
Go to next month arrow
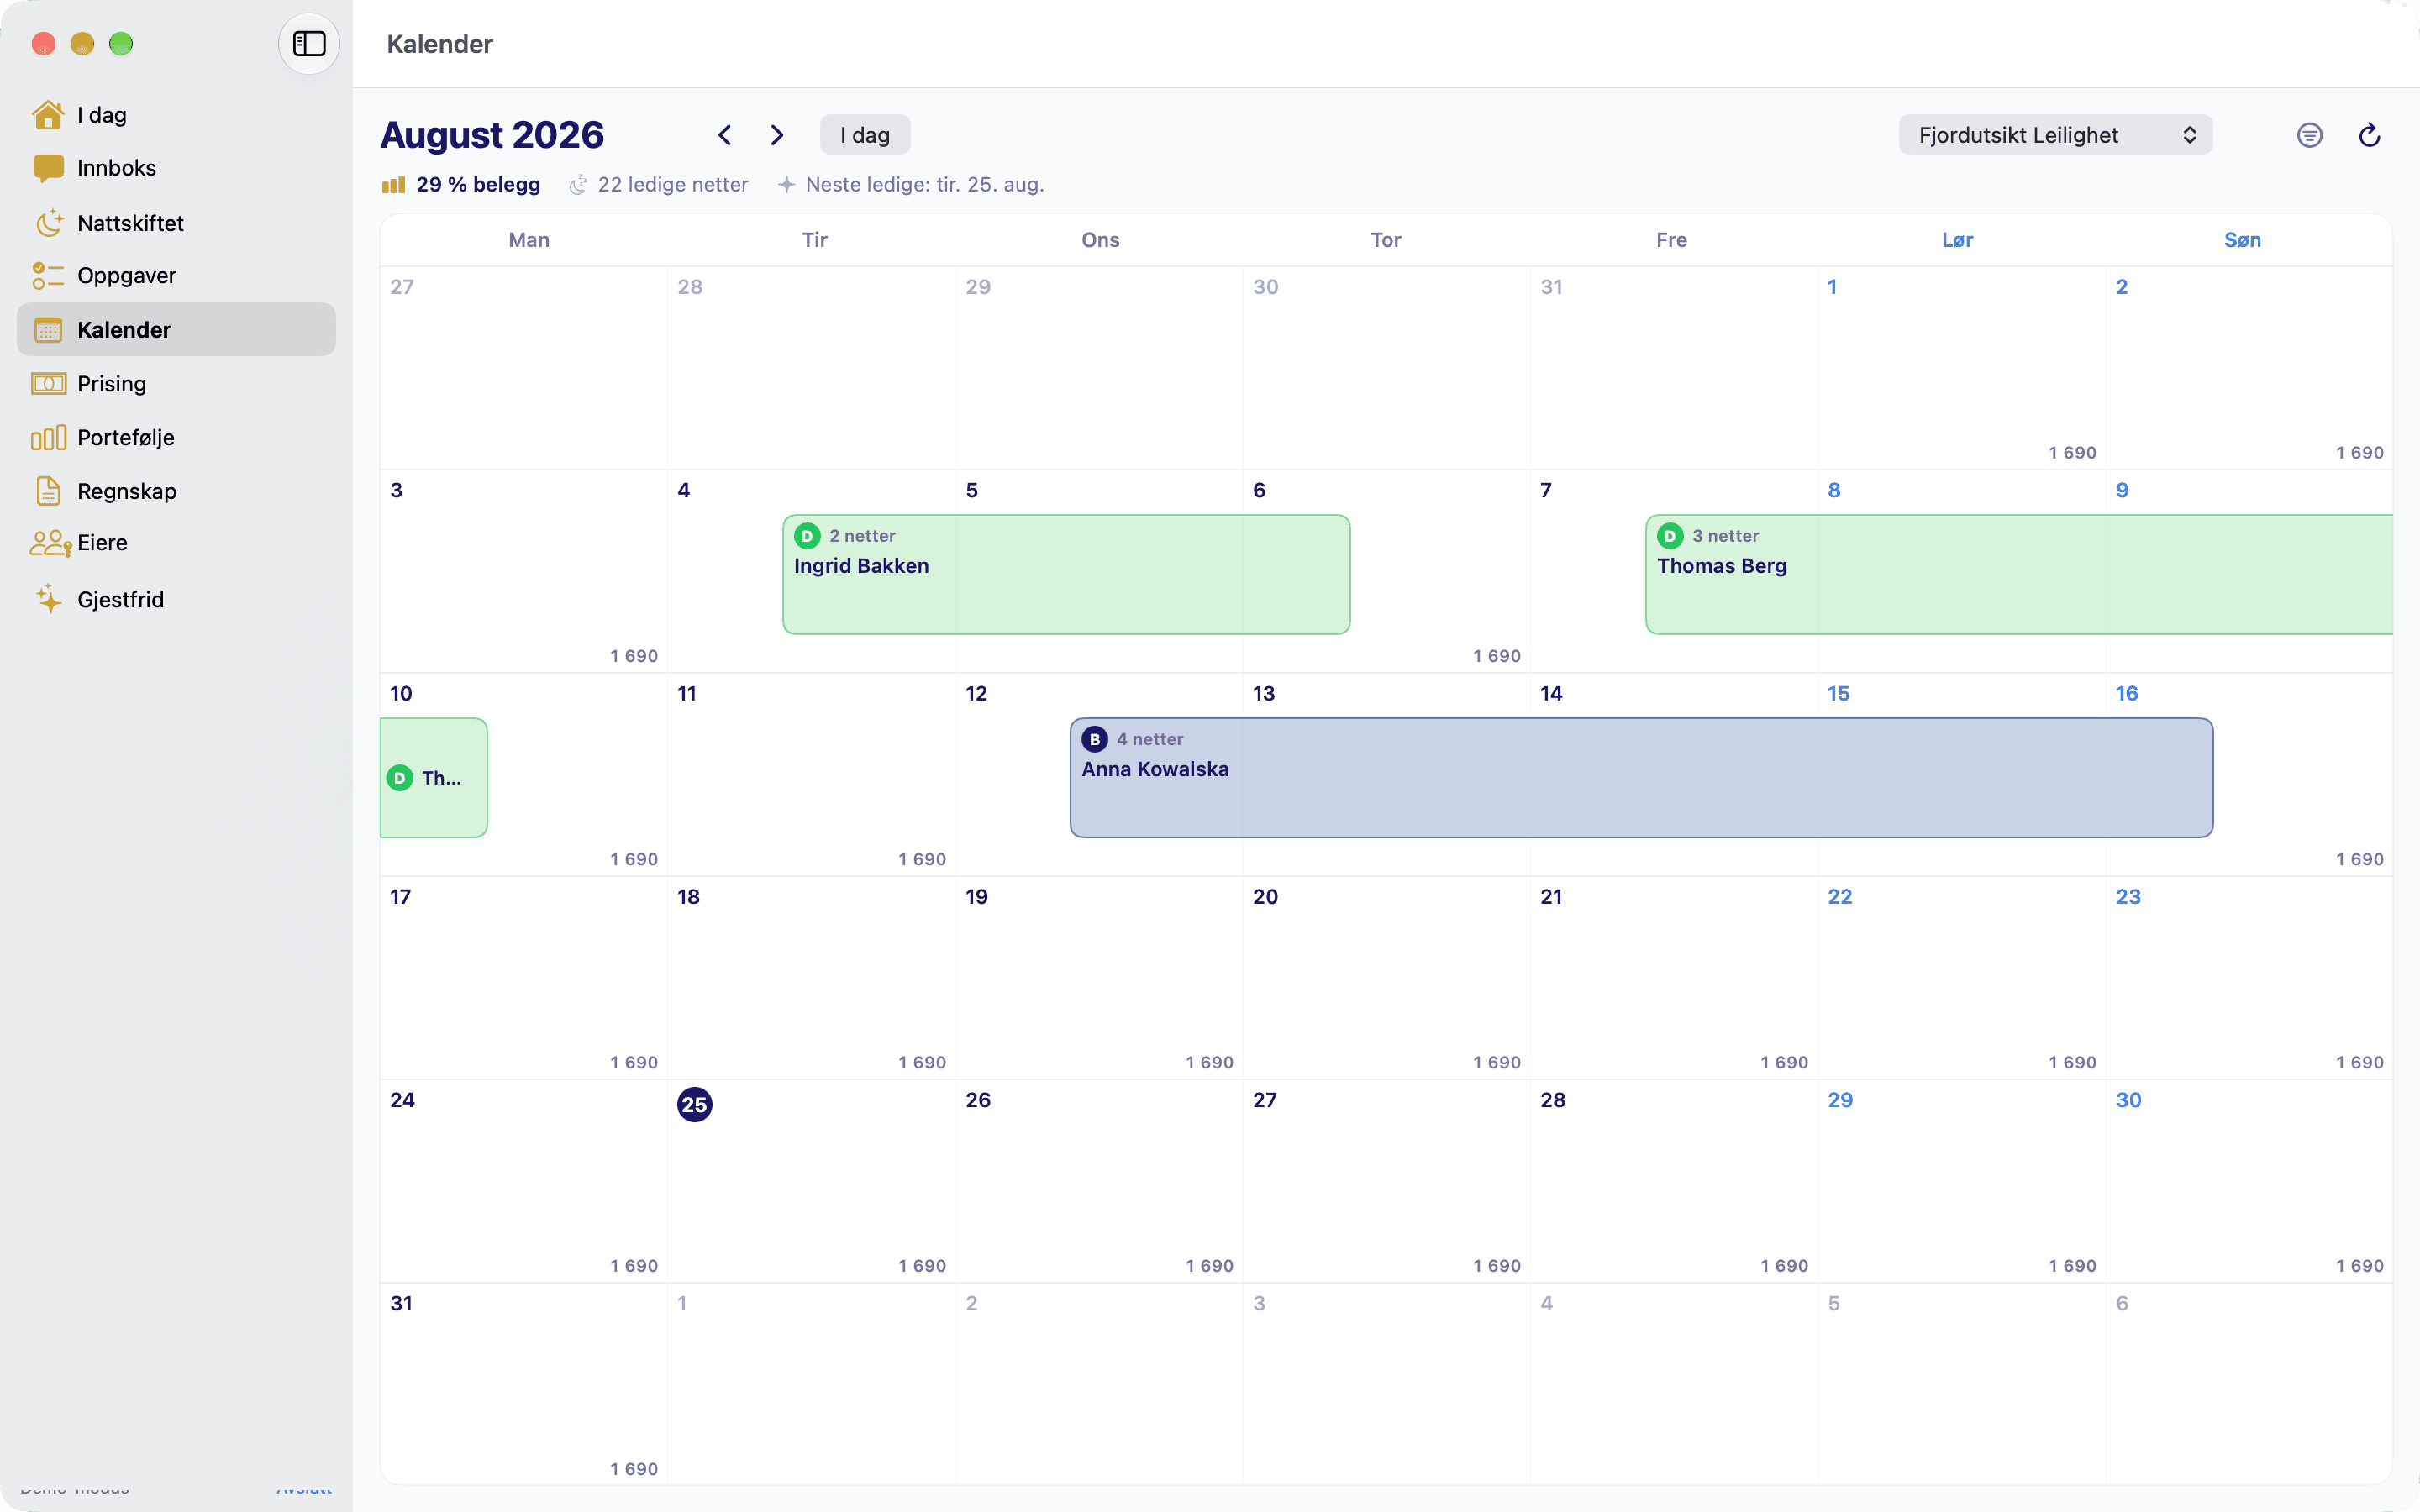[777, 135]
